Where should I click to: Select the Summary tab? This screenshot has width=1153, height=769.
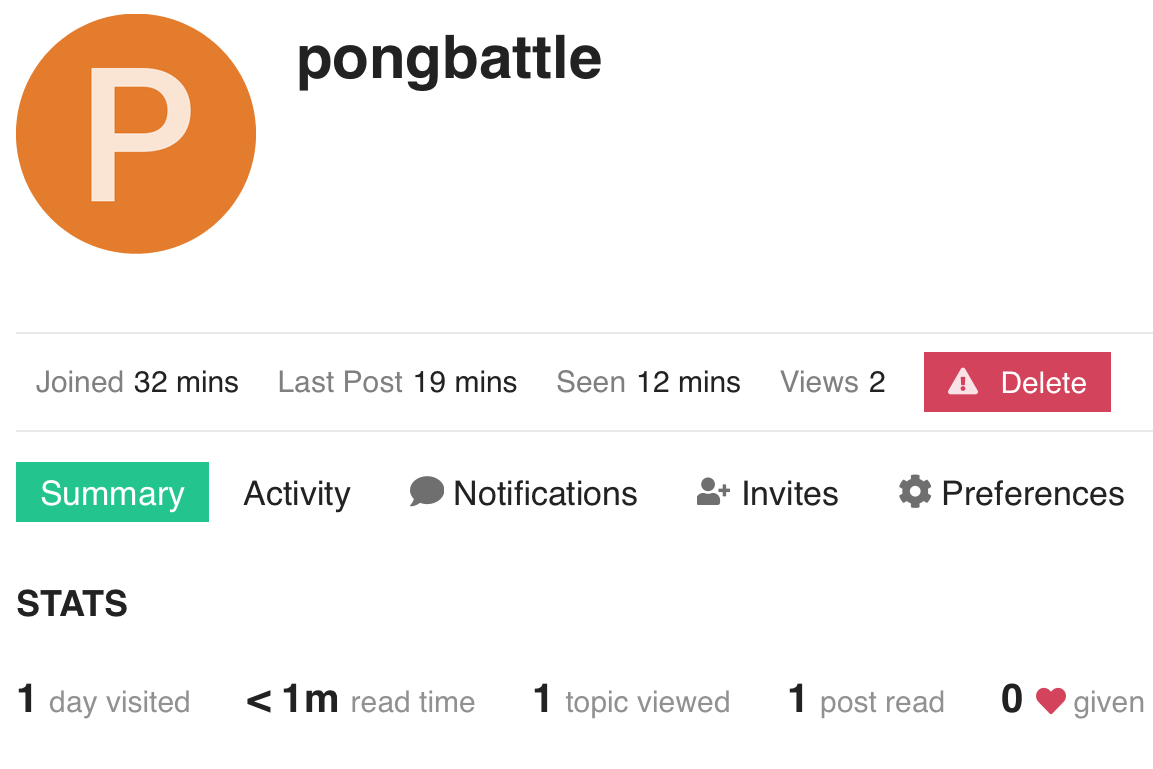tap(112, 492)
